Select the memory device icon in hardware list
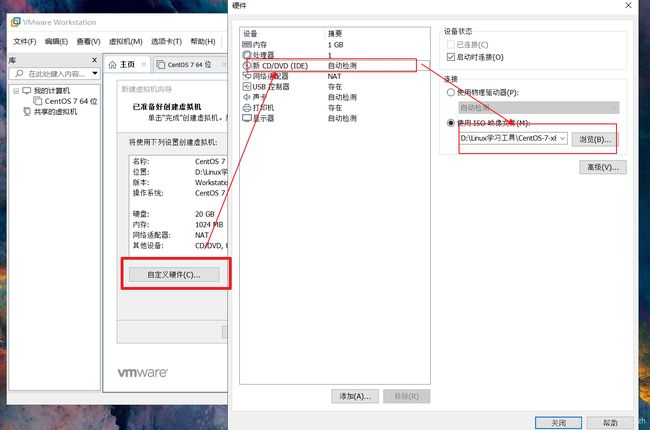 pos(247,44)
